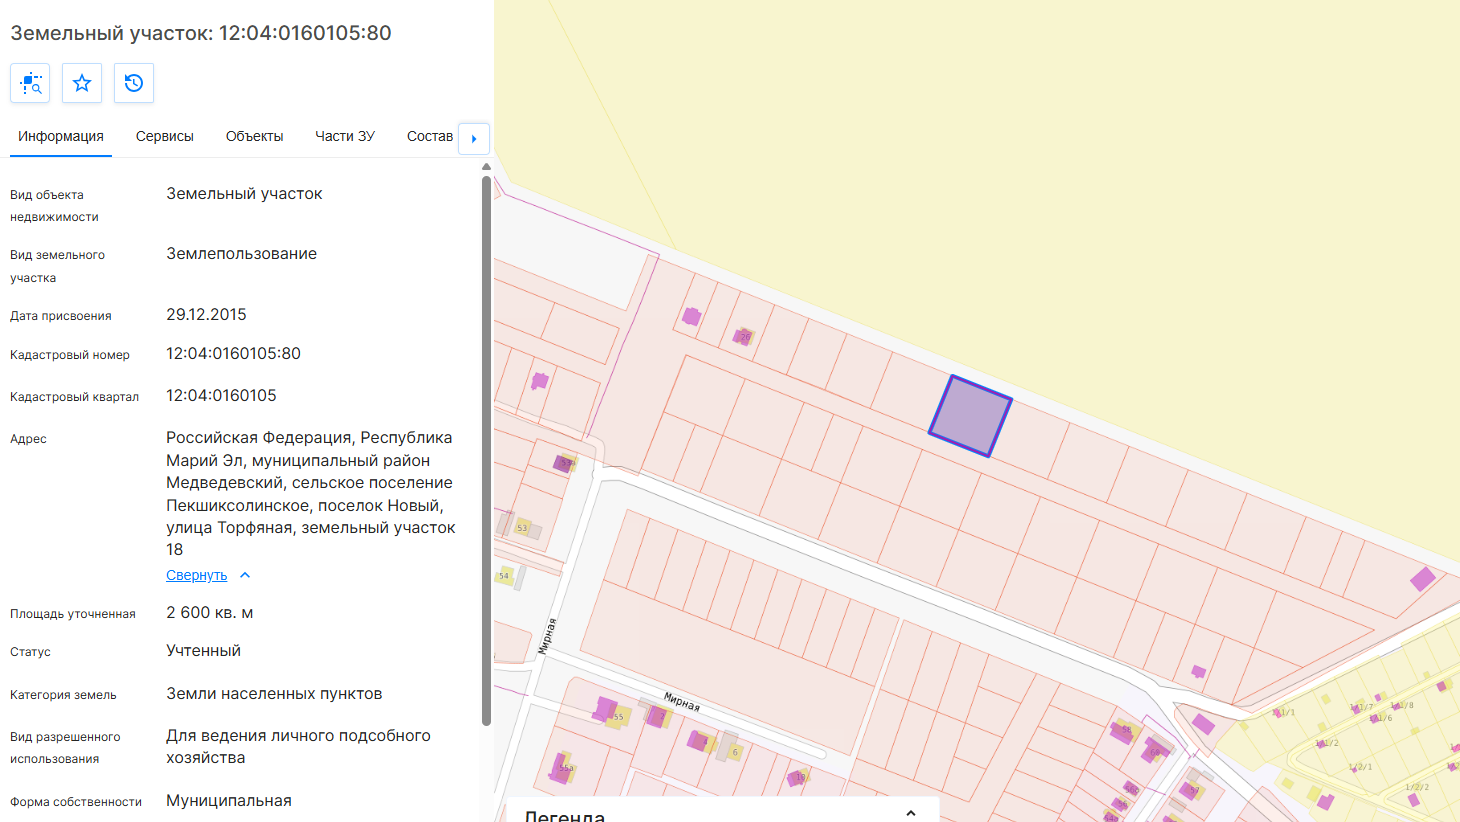Click the highlighted blue parcel on map
This screenshot has width=1460, height=822.
click(x=970, y=416)
